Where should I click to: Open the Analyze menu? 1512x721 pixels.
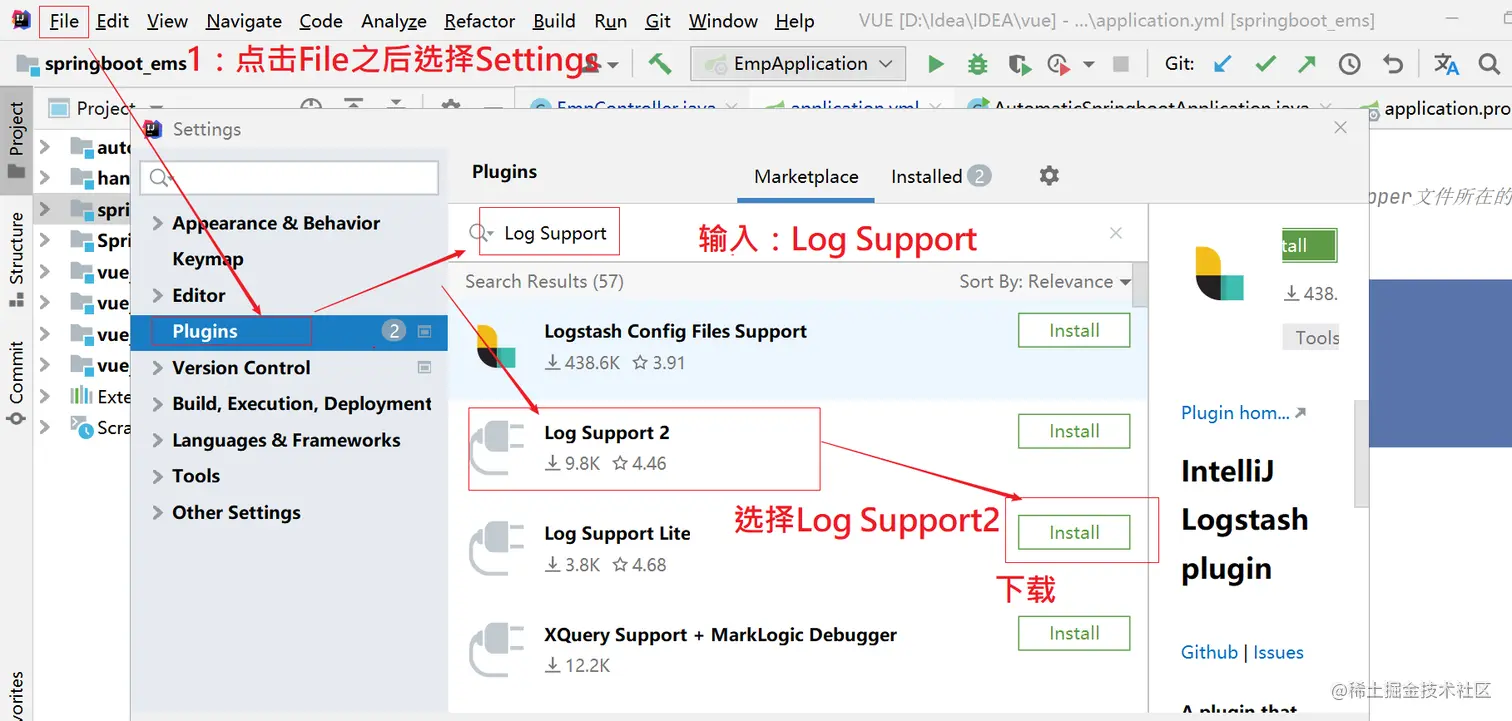tap(394, 21)
